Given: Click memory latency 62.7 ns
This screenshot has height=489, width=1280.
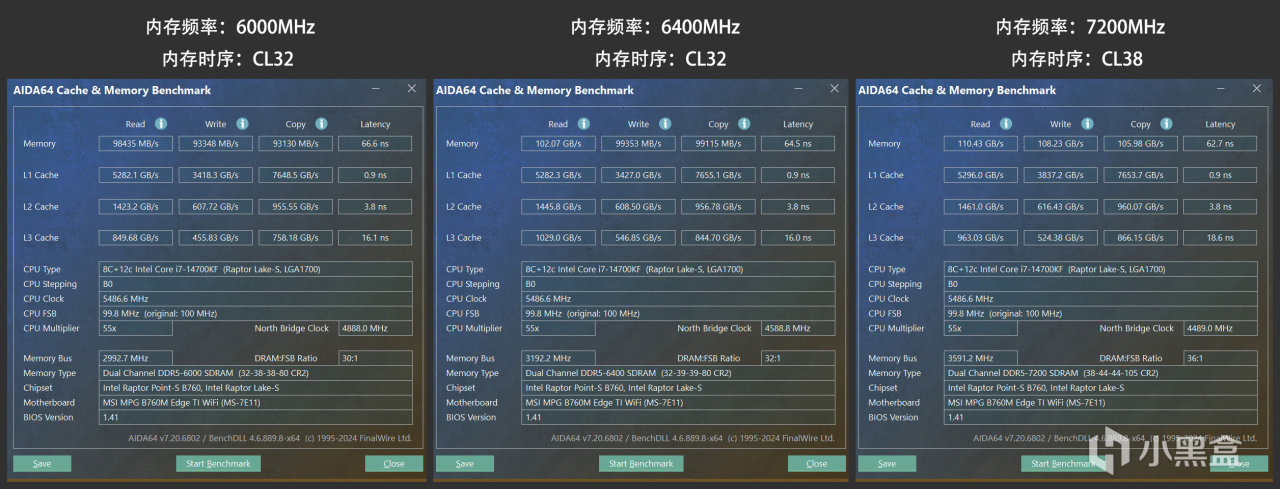Looking at the screenshot, I should tap(1220, 143).
